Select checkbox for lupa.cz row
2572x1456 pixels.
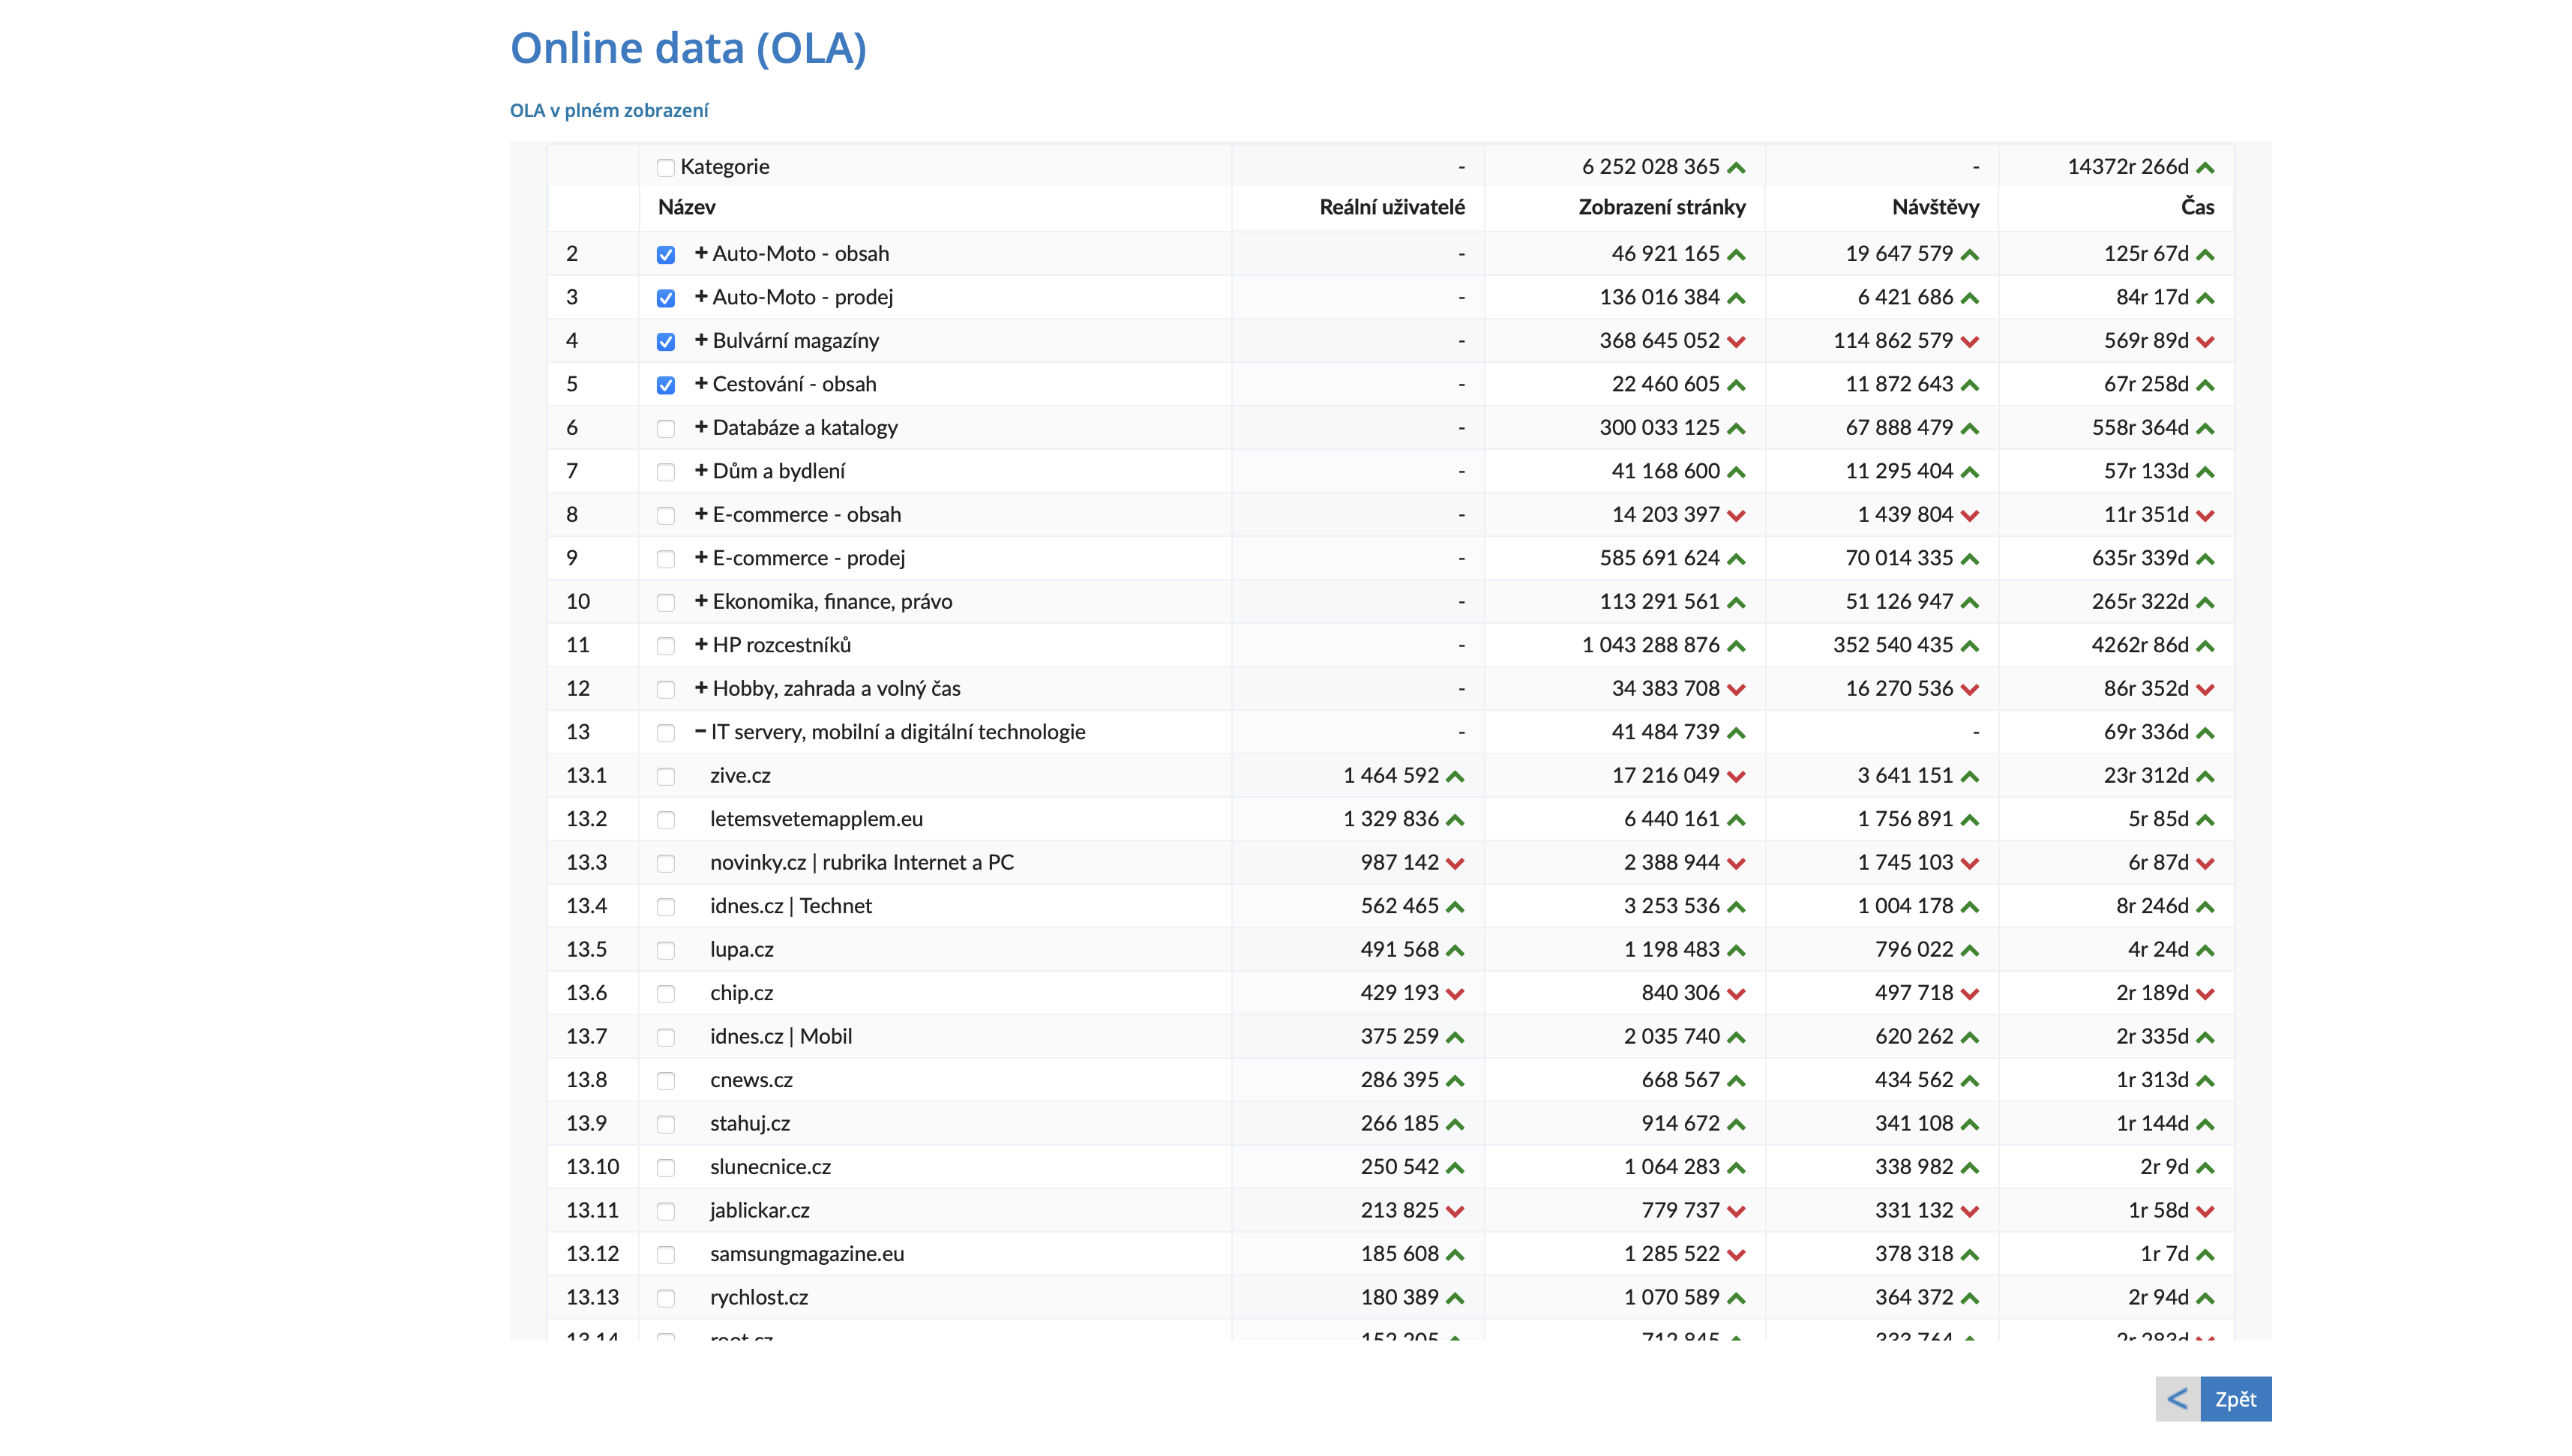pos(665,951)
